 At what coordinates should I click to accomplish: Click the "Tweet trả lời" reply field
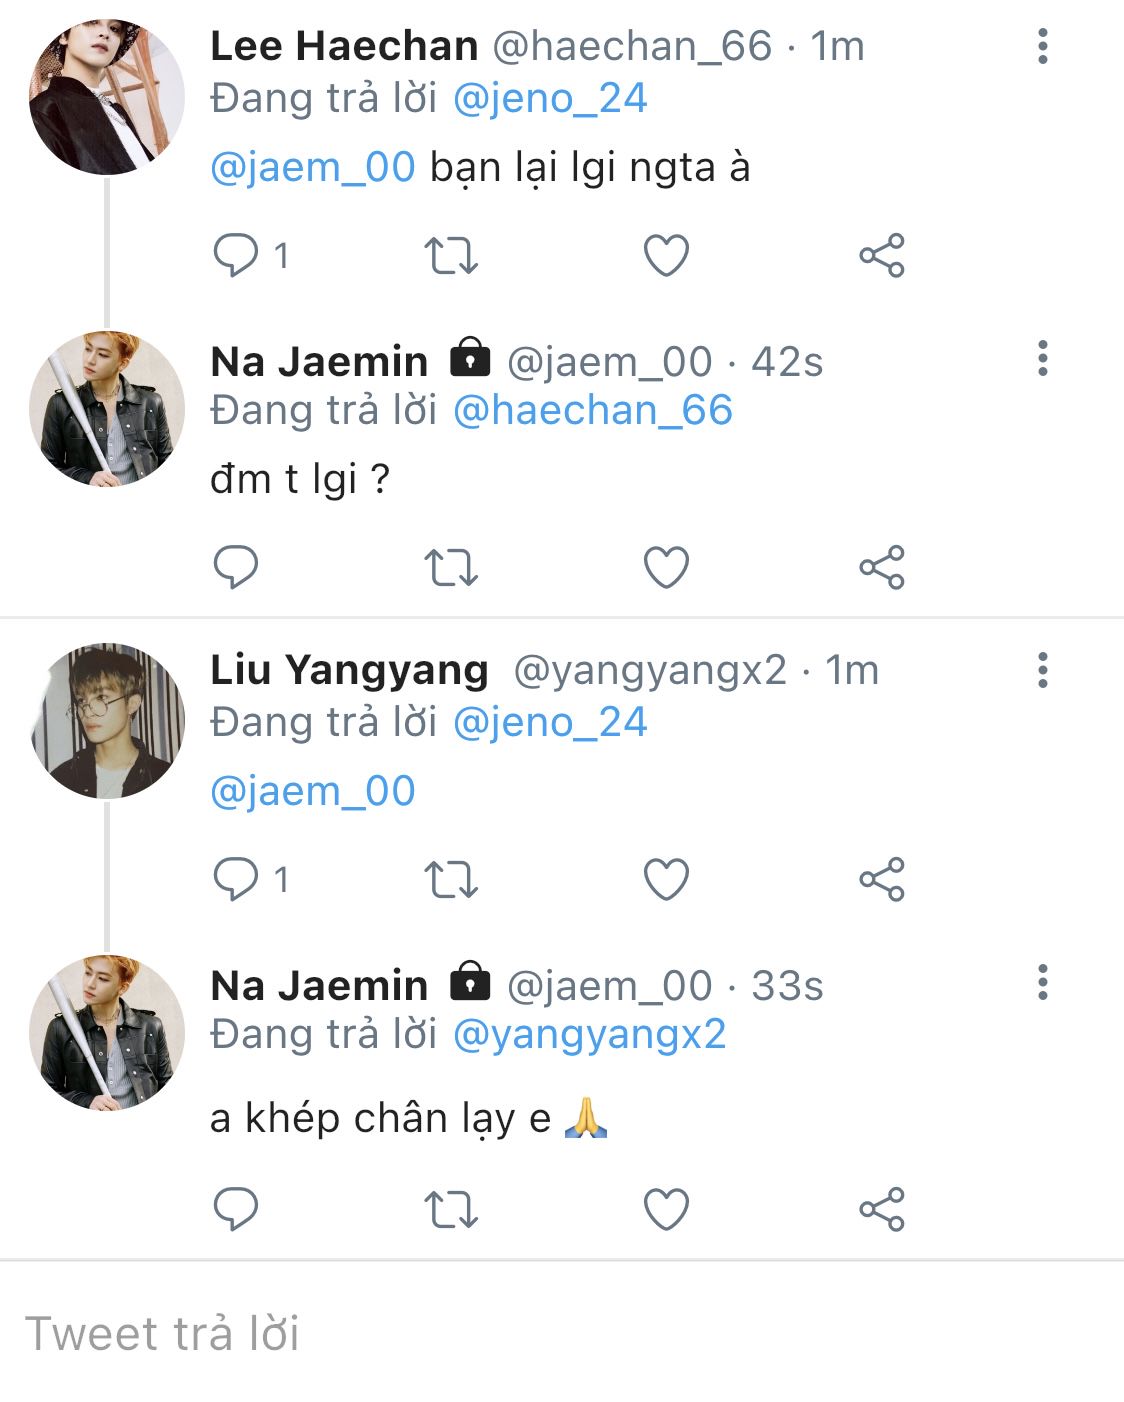pos(400,1333)
